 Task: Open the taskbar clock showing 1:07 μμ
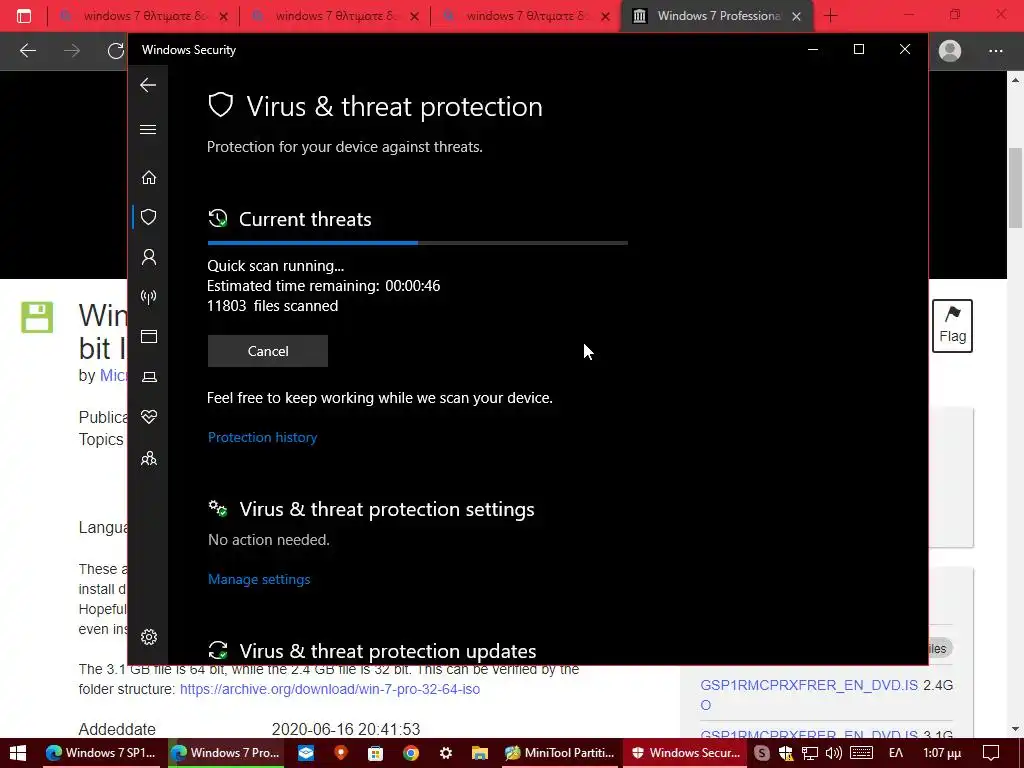[942, 753]
